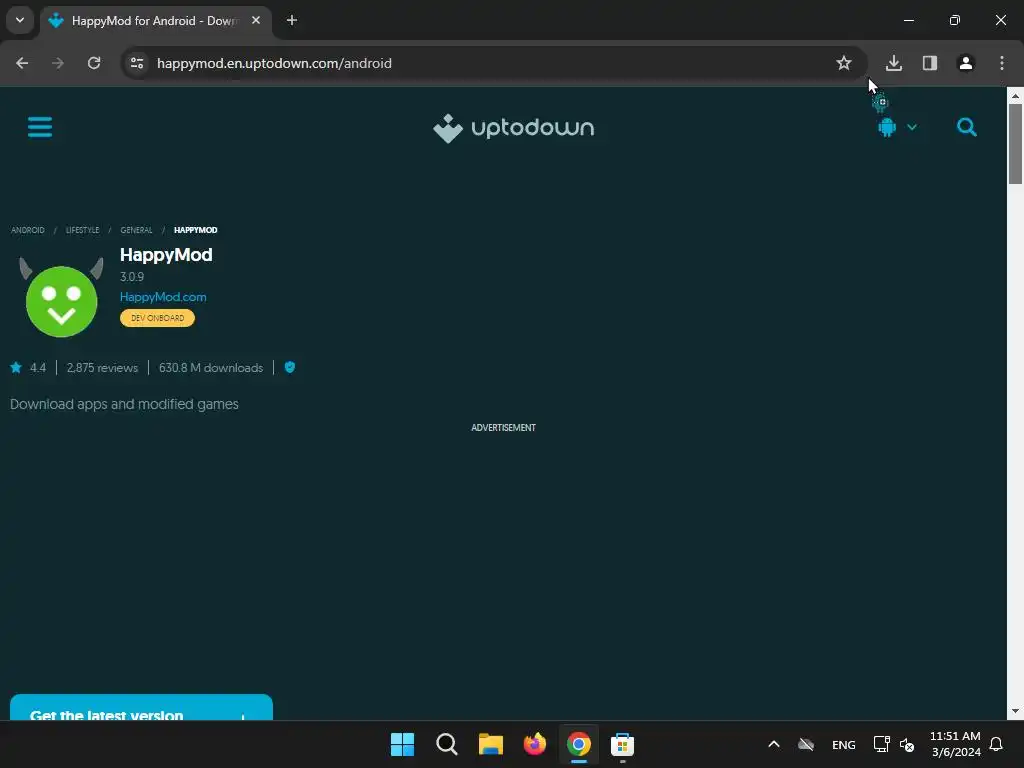
Task: Open the notification bell
Action: coord(996,744)
